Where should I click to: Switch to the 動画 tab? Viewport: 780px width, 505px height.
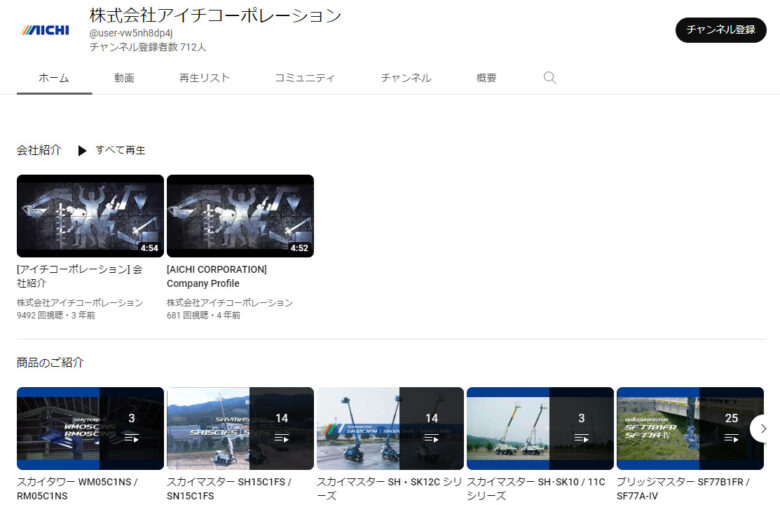[x=124, y=78]
